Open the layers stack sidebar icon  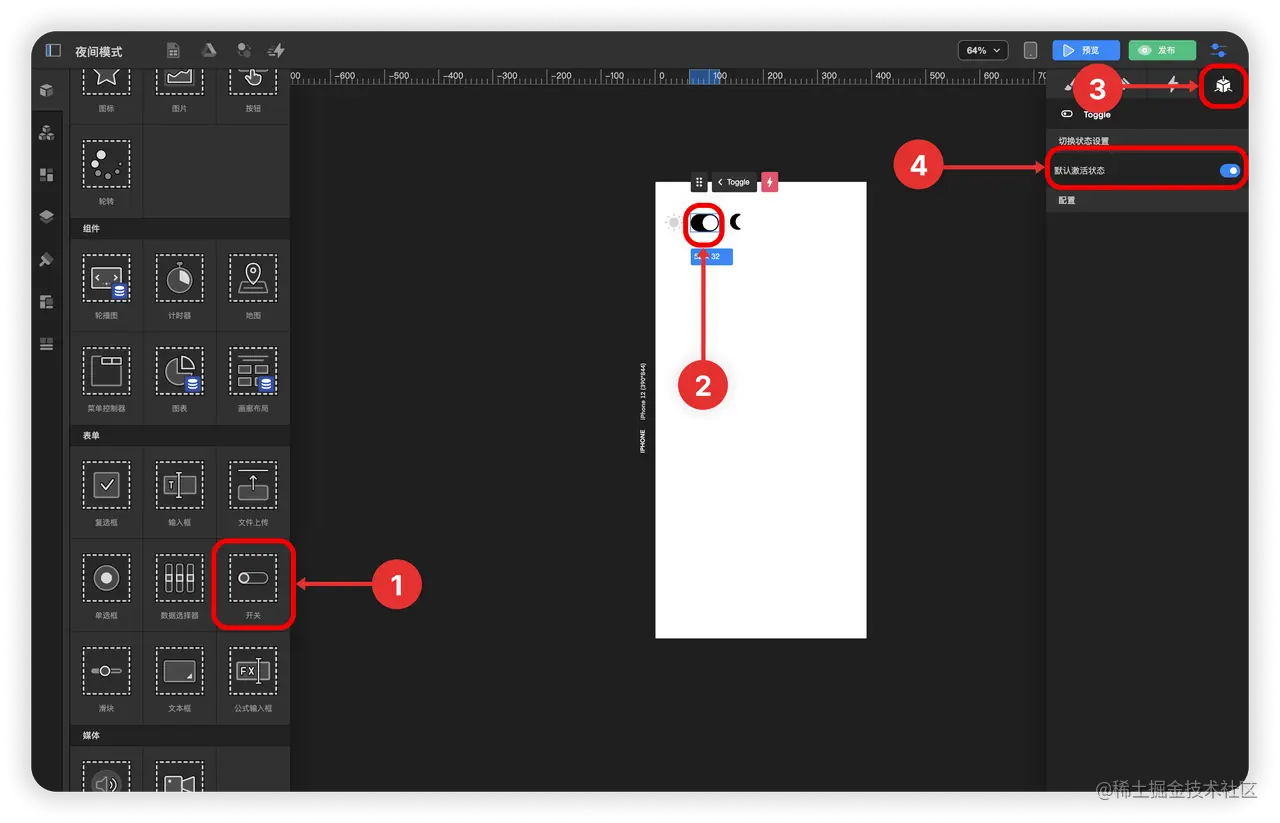(x=46, y=217)
